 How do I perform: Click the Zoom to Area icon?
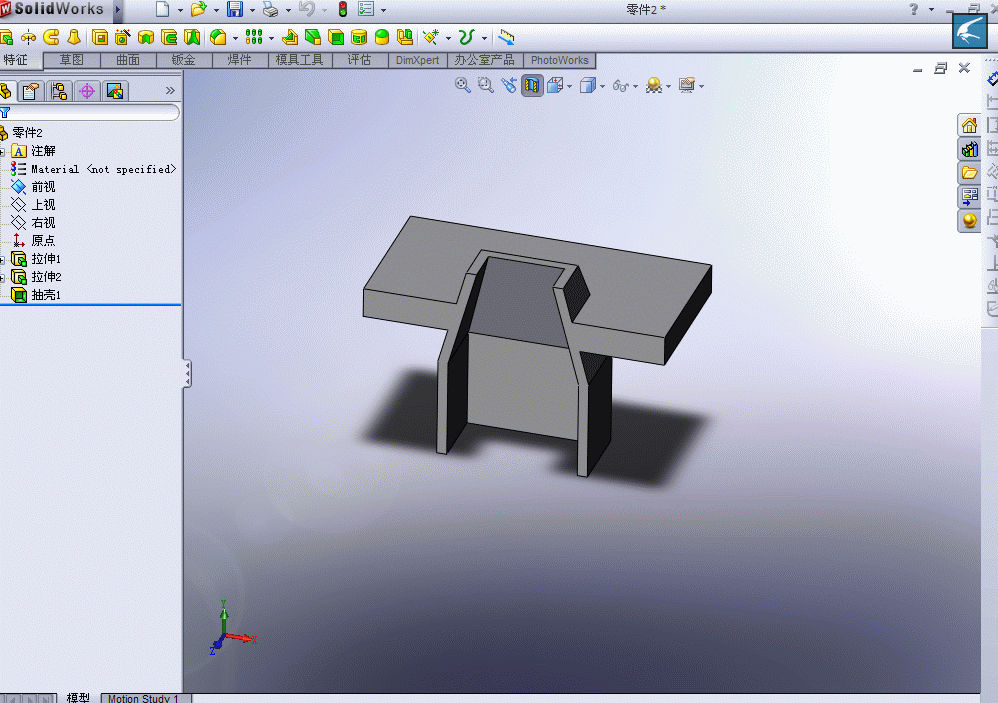click(x=486, y=85)
